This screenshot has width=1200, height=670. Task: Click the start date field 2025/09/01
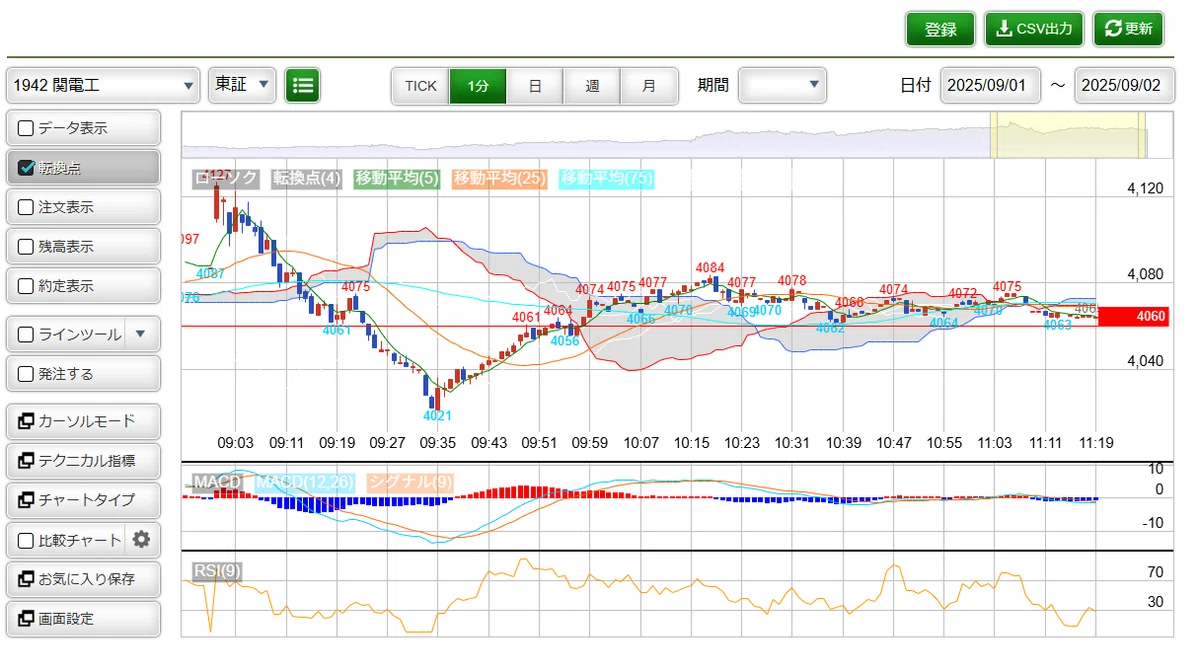(990, 85)
